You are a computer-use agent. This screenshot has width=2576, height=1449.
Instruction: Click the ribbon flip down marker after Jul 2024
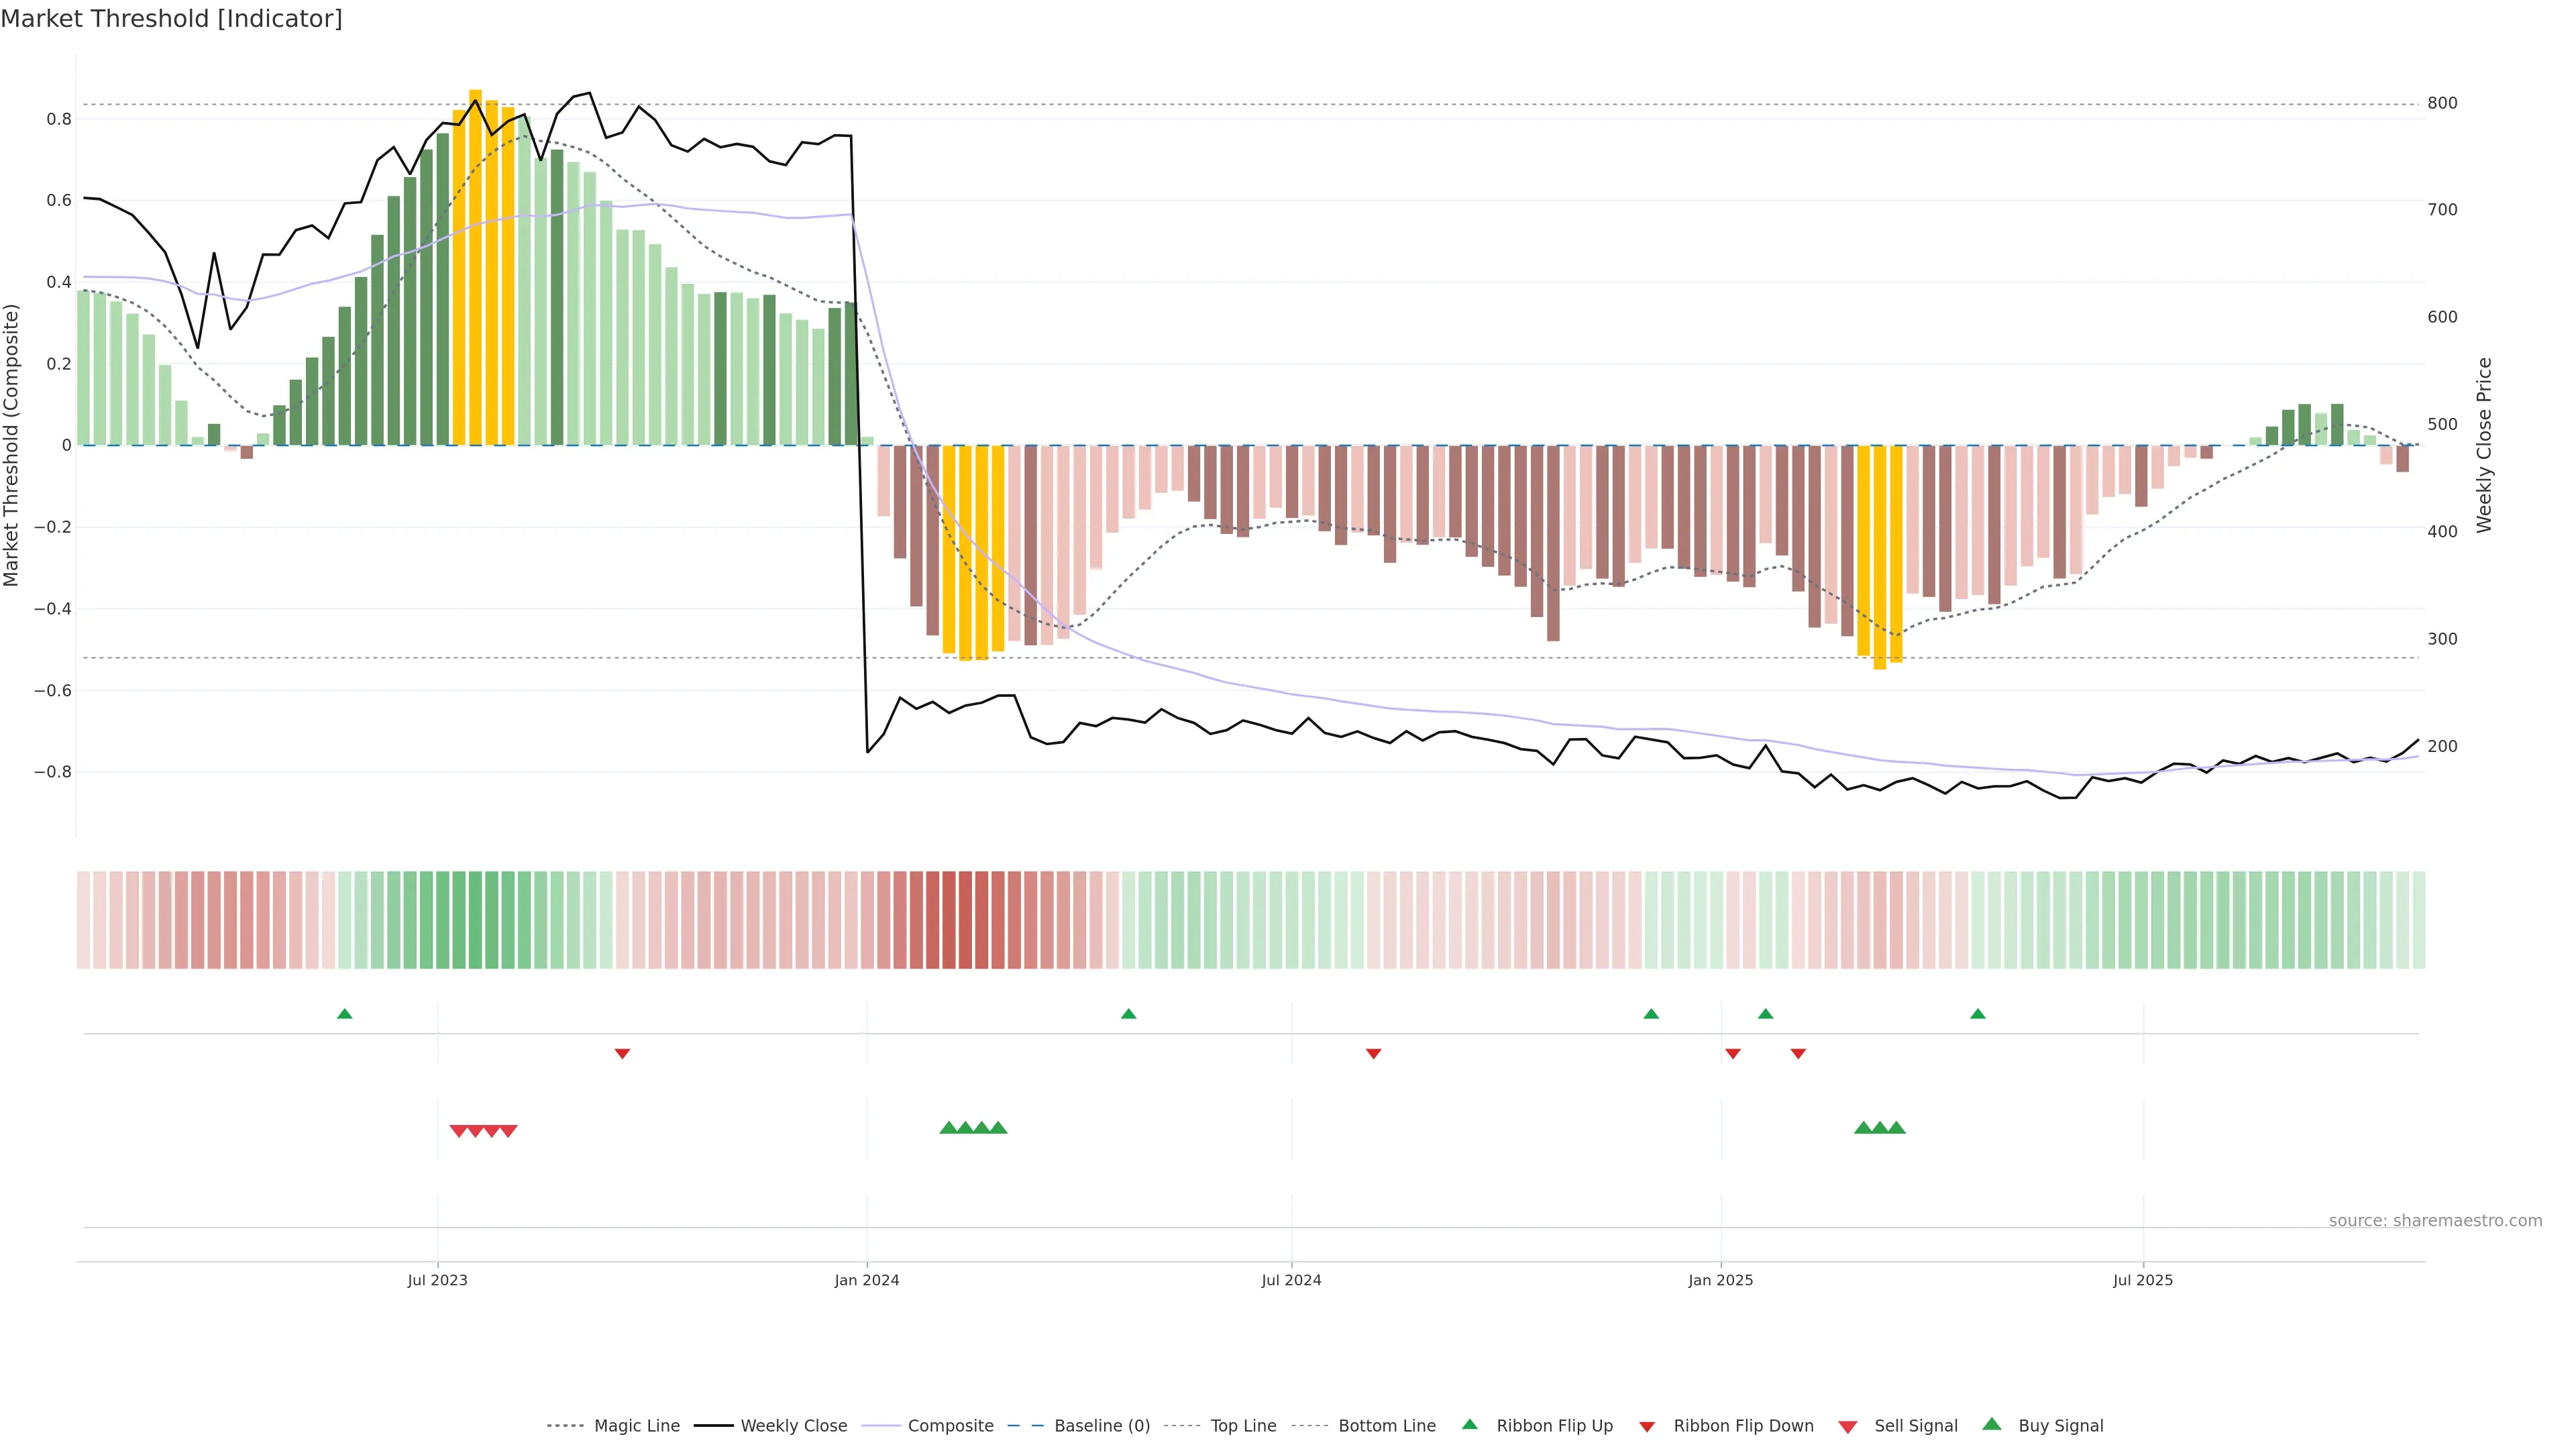click(1373, 1053)
